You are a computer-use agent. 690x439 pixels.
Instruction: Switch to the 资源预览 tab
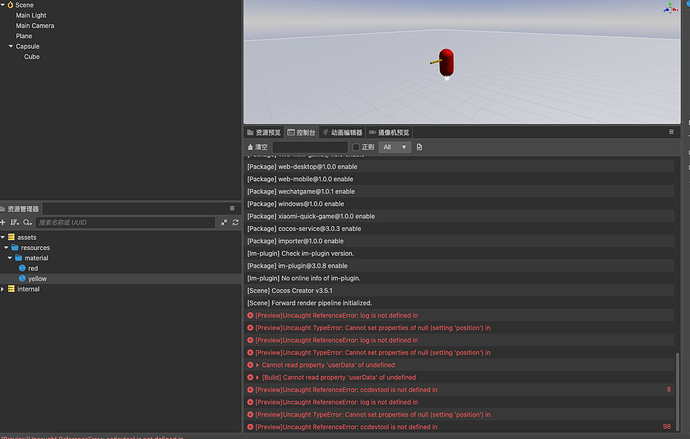pyautogui.click(x=264, y=132)
